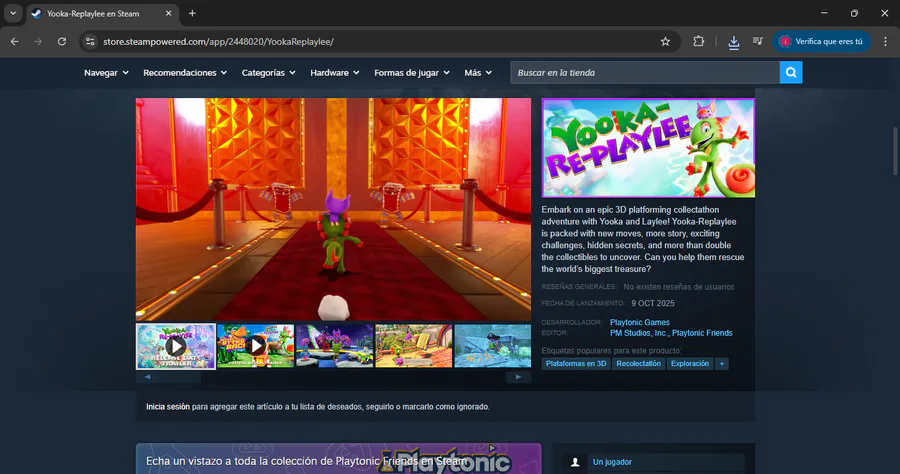Click the 'Plataformas en 3D' tag
Image resolution: width=900 pixels, height=474 pixels.
click(x=576, y=364)
